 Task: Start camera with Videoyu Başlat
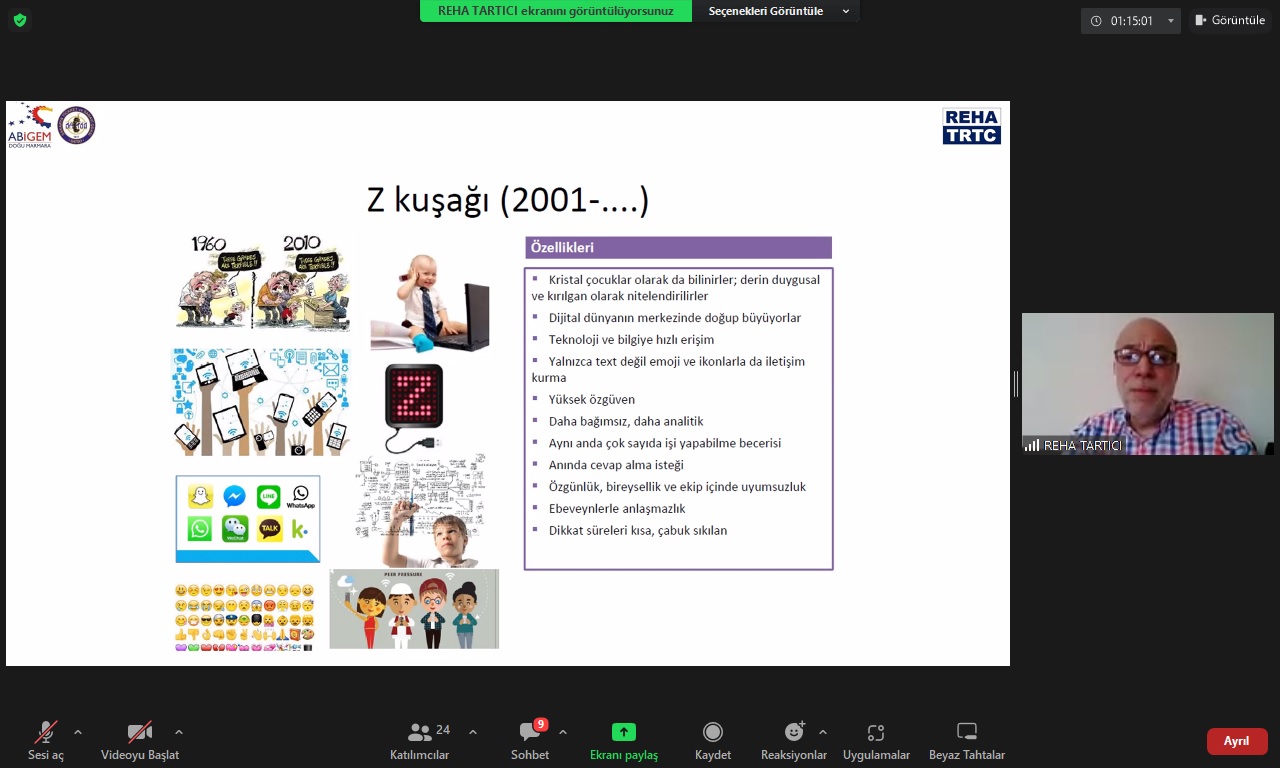click(140, 740)
